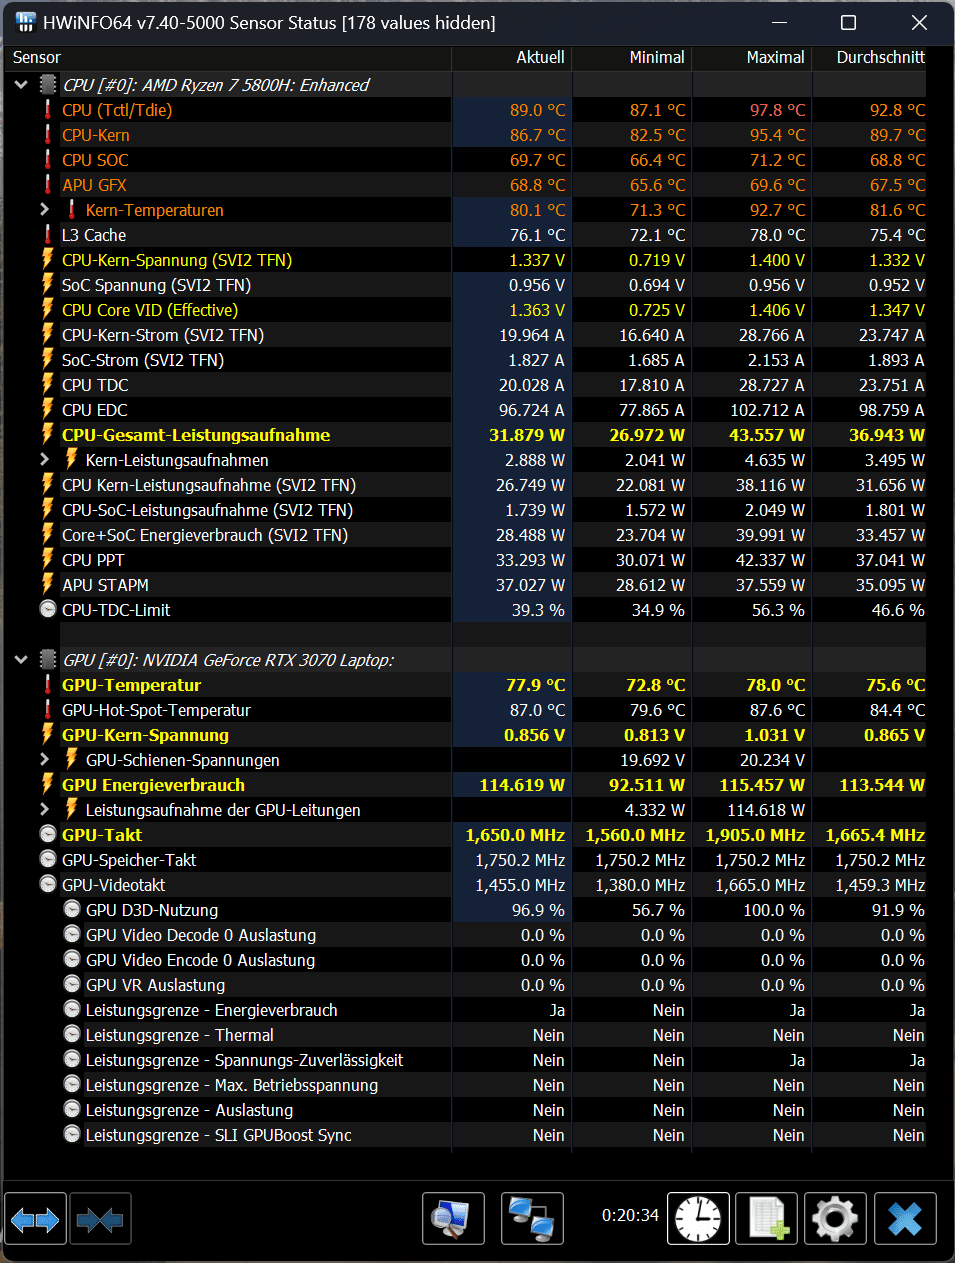Click the collapse-view inward arrows button

pyautogui.click(x=100, y=1219)
